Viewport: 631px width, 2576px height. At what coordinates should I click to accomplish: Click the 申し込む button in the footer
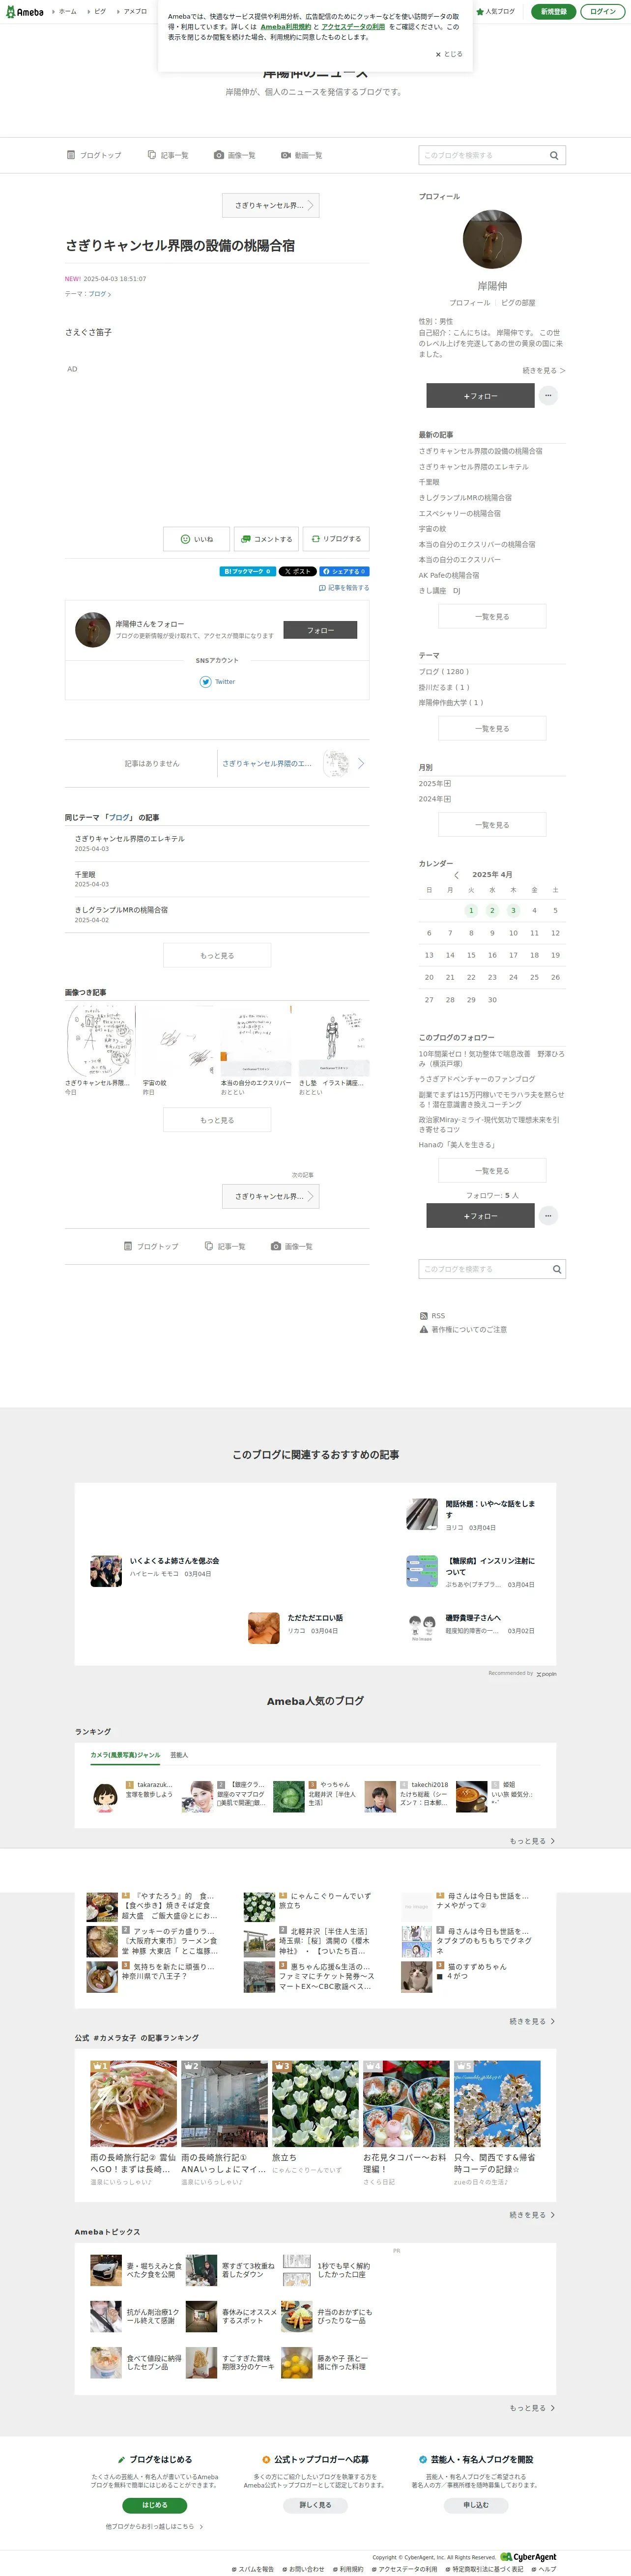tap(475, 2505)
